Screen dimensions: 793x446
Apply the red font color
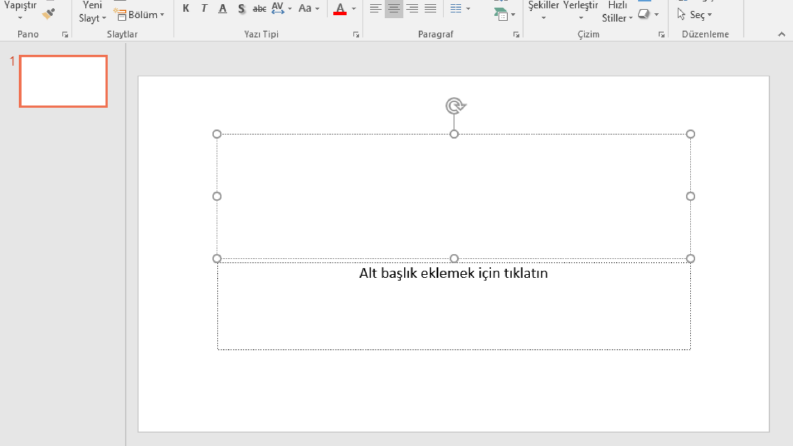coord(340,9)
